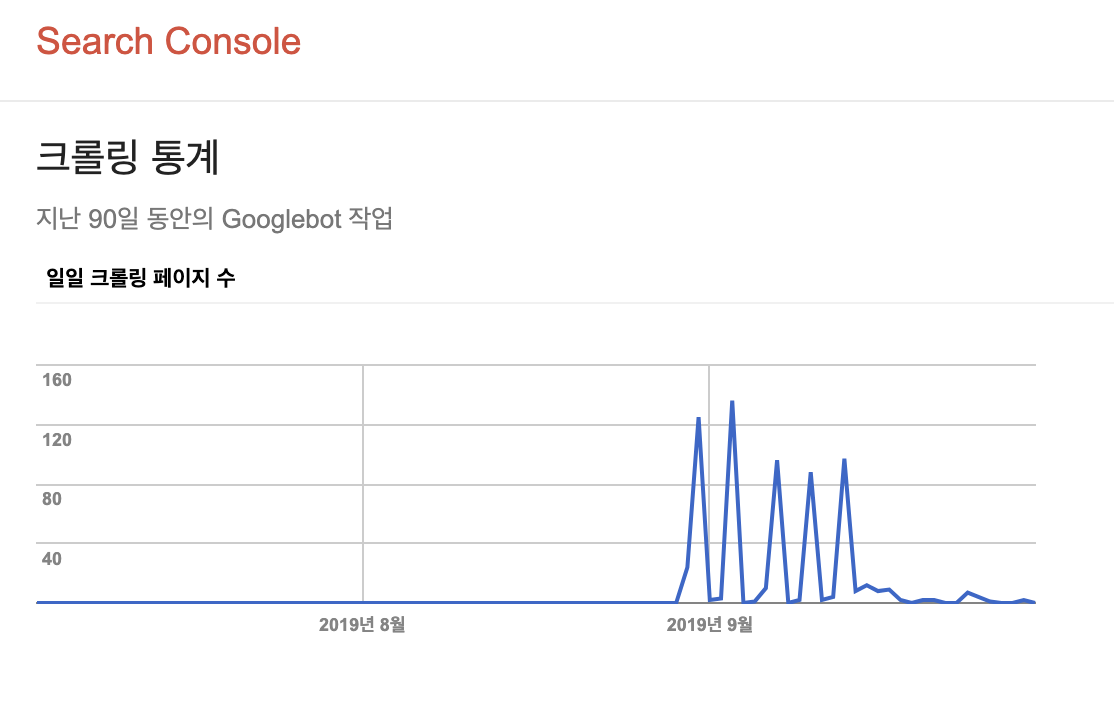Click the 크롤링 통계 page heading
This screenshot has height=702, width=1114.
click(127, 158)
